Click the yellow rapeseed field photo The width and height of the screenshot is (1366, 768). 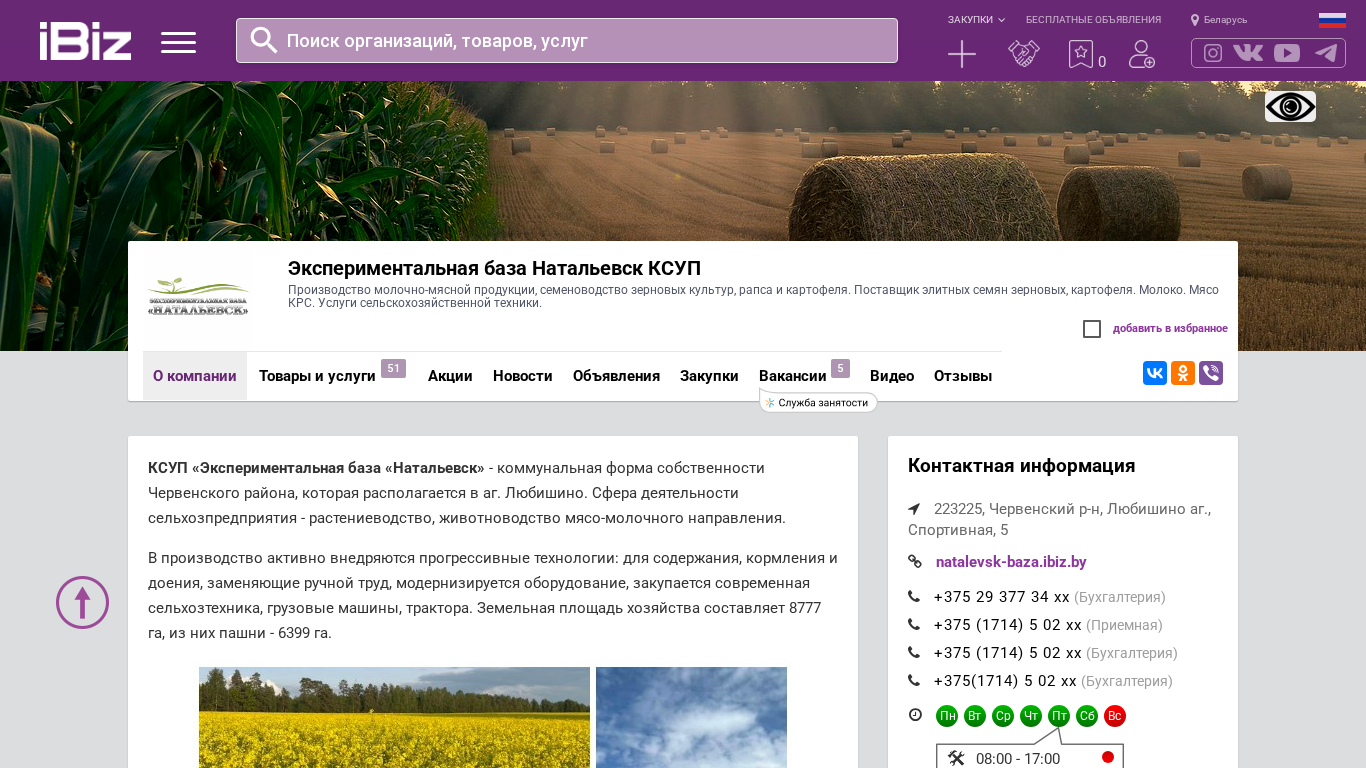point(394,717)
